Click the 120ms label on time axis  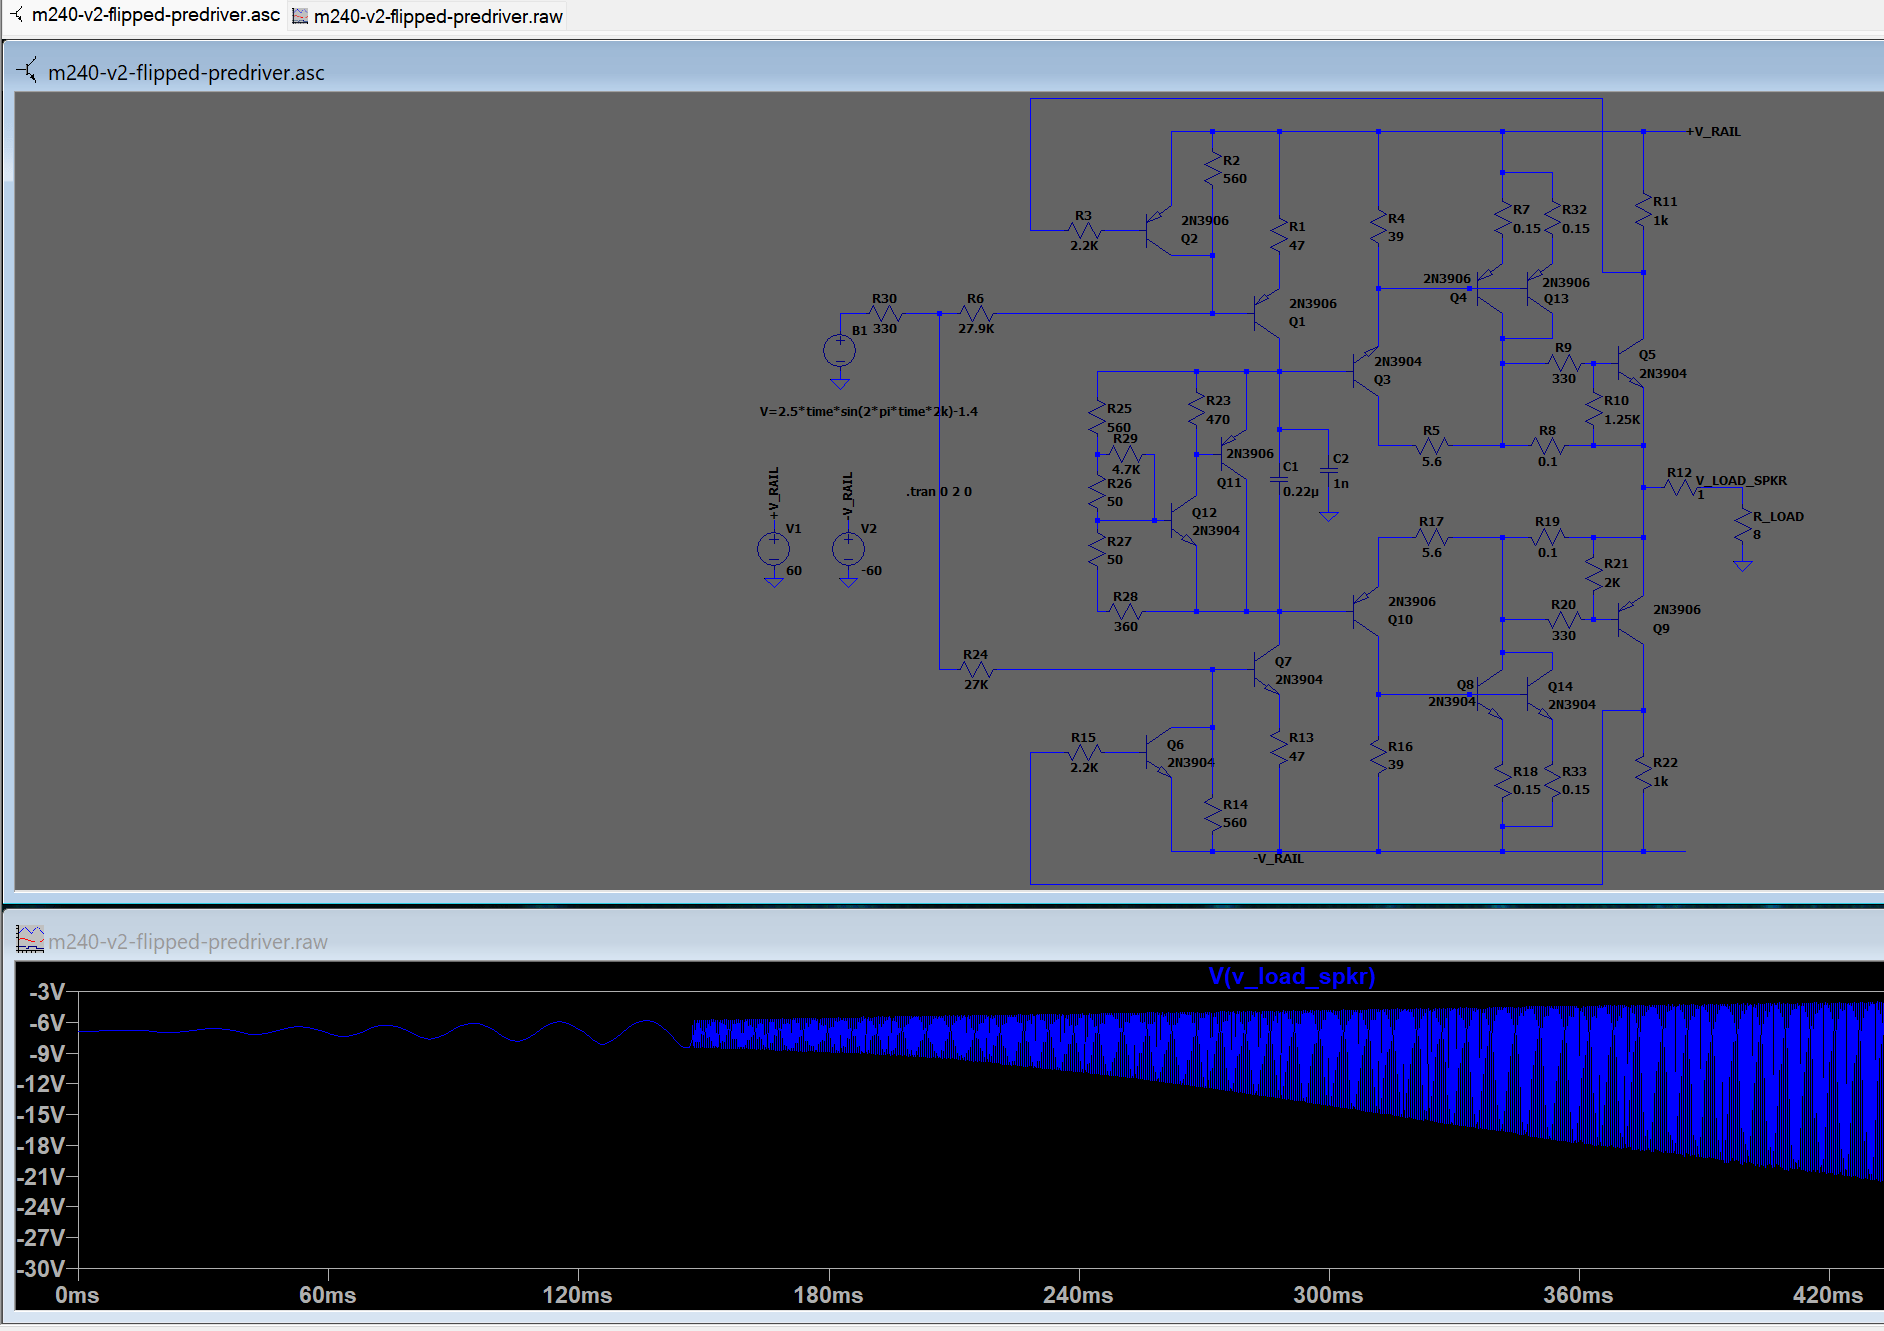(x=577, y=1295)
